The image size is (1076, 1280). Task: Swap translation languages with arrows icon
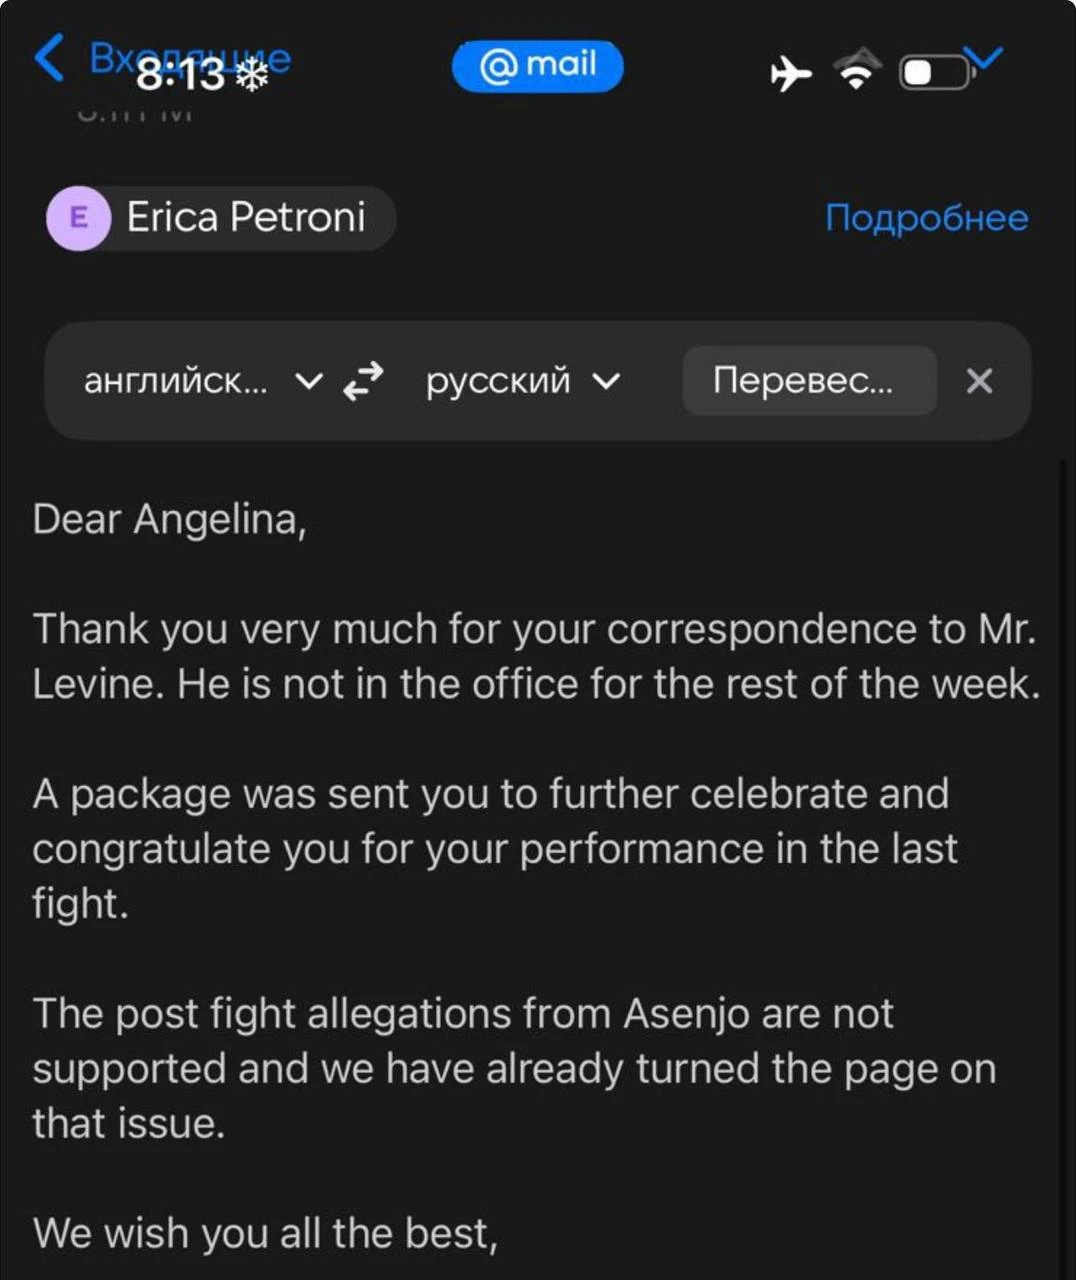(363, 381)
